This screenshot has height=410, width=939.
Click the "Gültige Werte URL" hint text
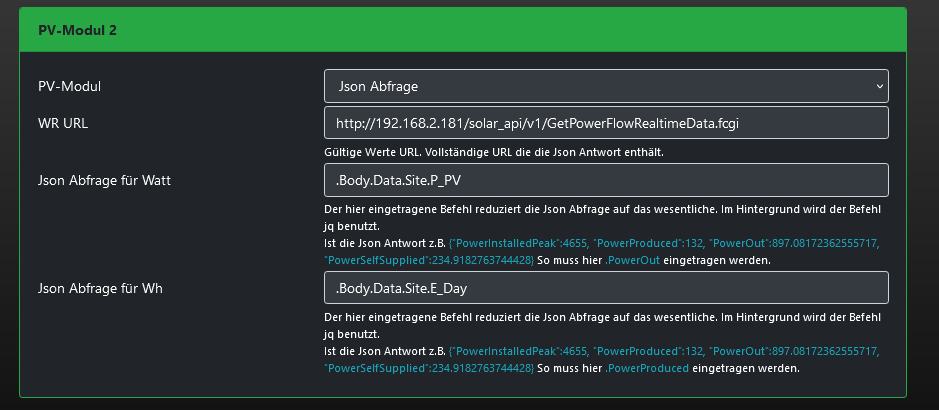click(x=494, y=152)
